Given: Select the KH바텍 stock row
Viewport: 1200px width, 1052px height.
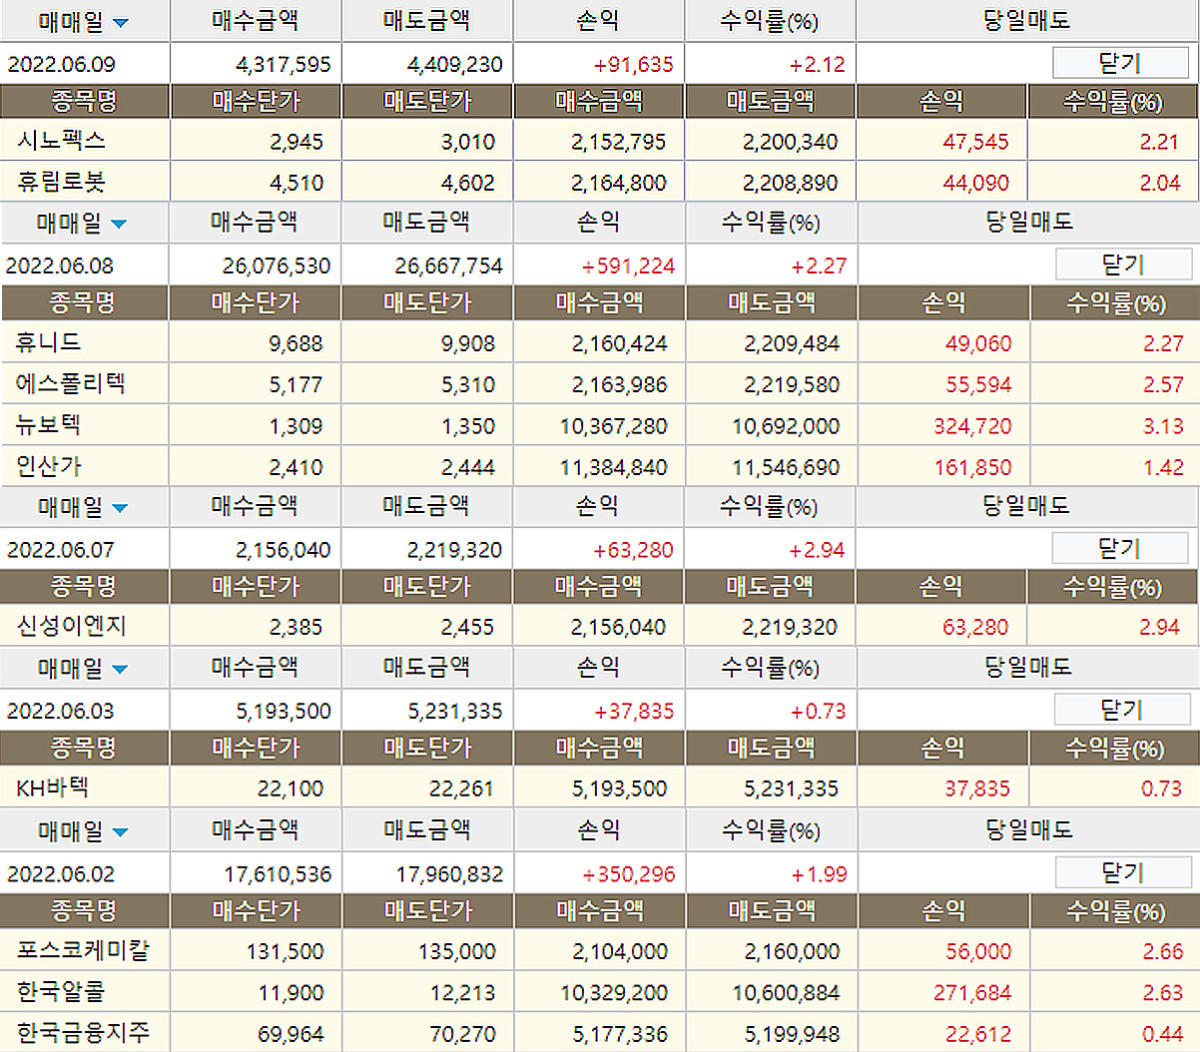Looking at the screenshot, I should pyautogui.click(x=53, y=788).
